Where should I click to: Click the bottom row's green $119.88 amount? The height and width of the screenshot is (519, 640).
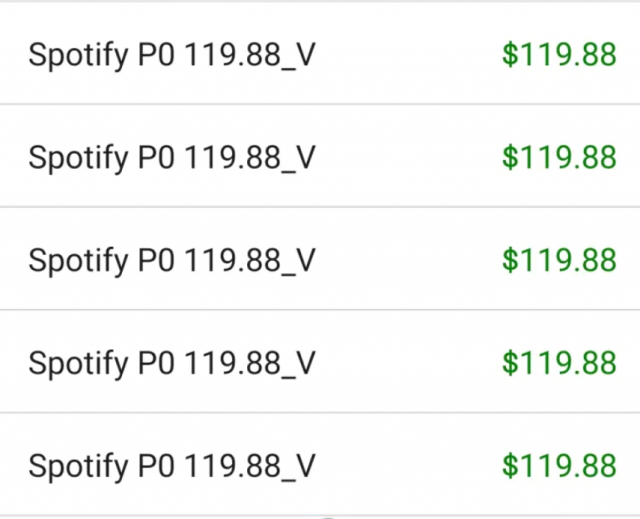[559, 466]
